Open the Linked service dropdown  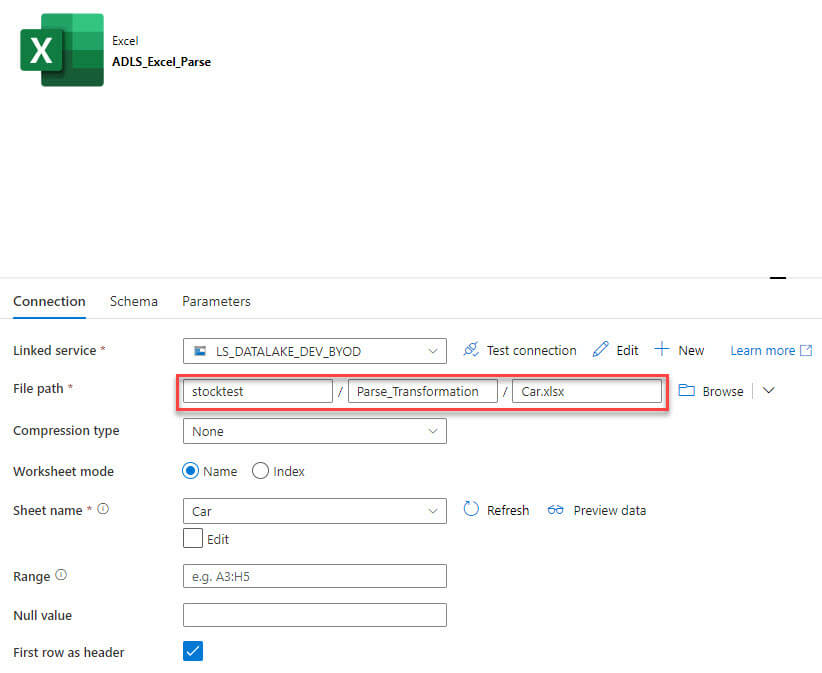point(315,351)
